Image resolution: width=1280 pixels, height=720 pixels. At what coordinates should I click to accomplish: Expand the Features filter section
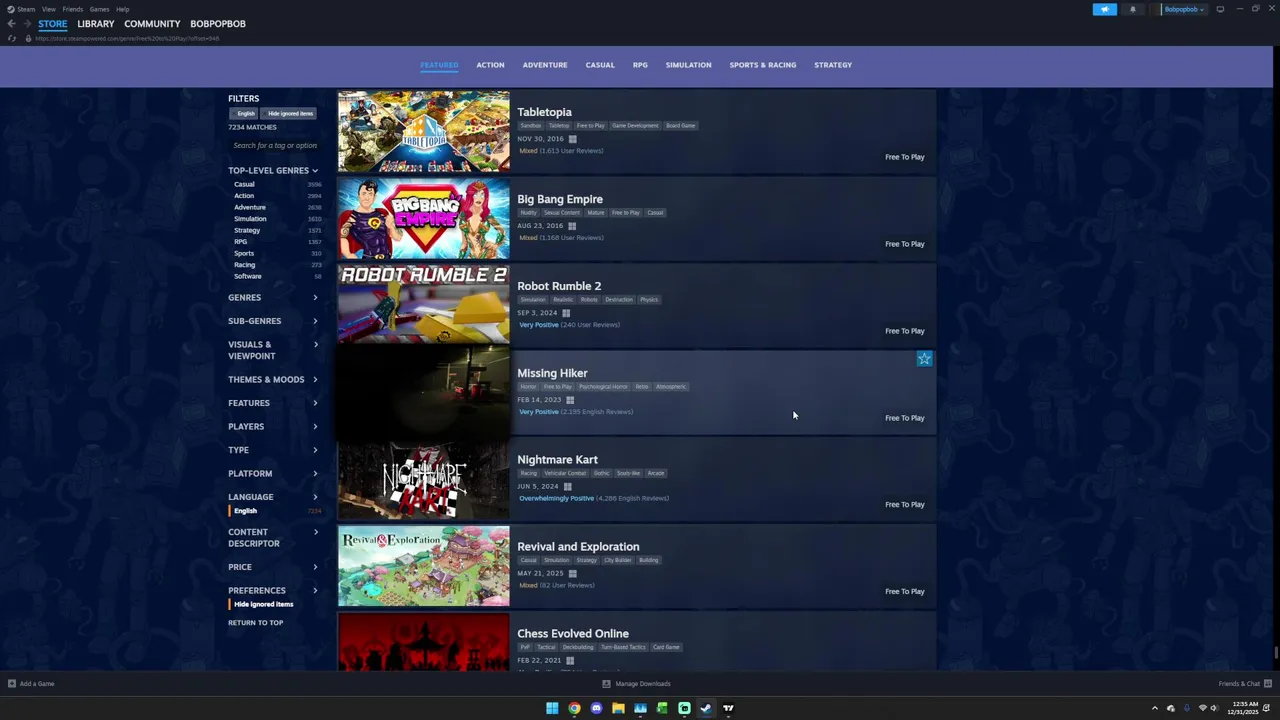pos(273,403)
